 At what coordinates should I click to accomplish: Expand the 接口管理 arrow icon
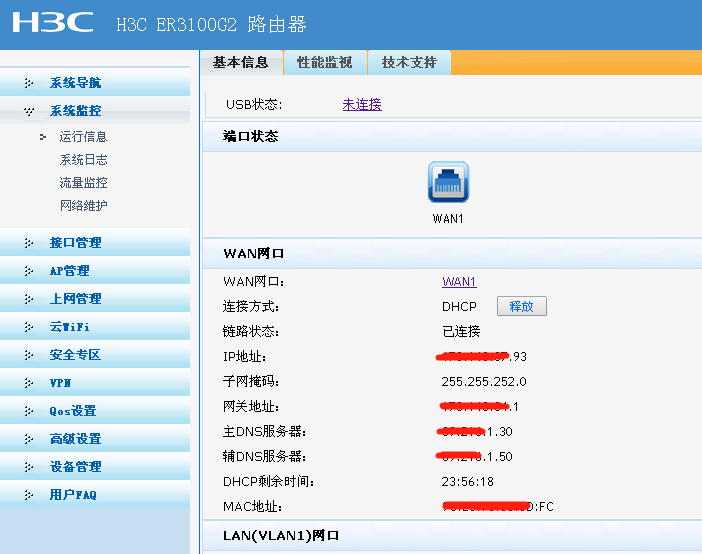pos(29,243)
